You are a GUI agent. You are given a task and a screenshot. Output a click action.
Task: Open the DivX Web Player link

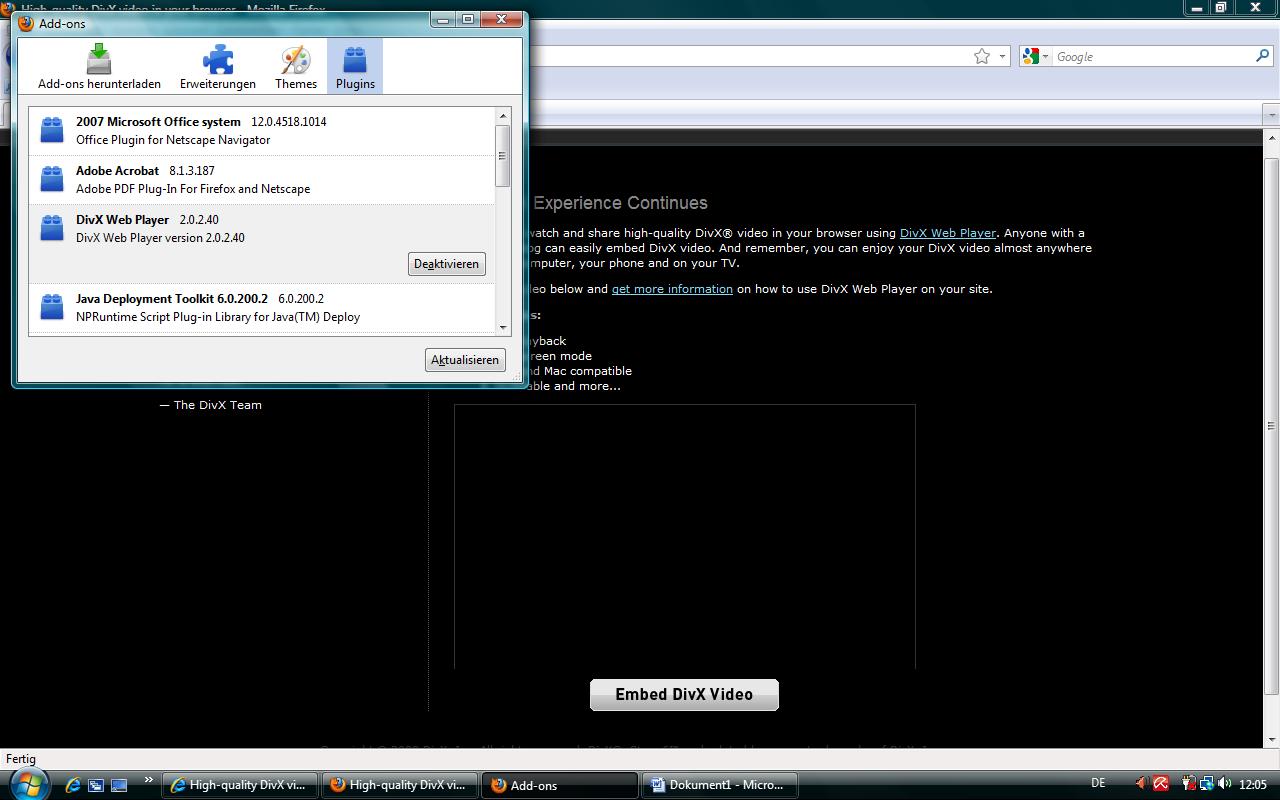coord(948,233)
